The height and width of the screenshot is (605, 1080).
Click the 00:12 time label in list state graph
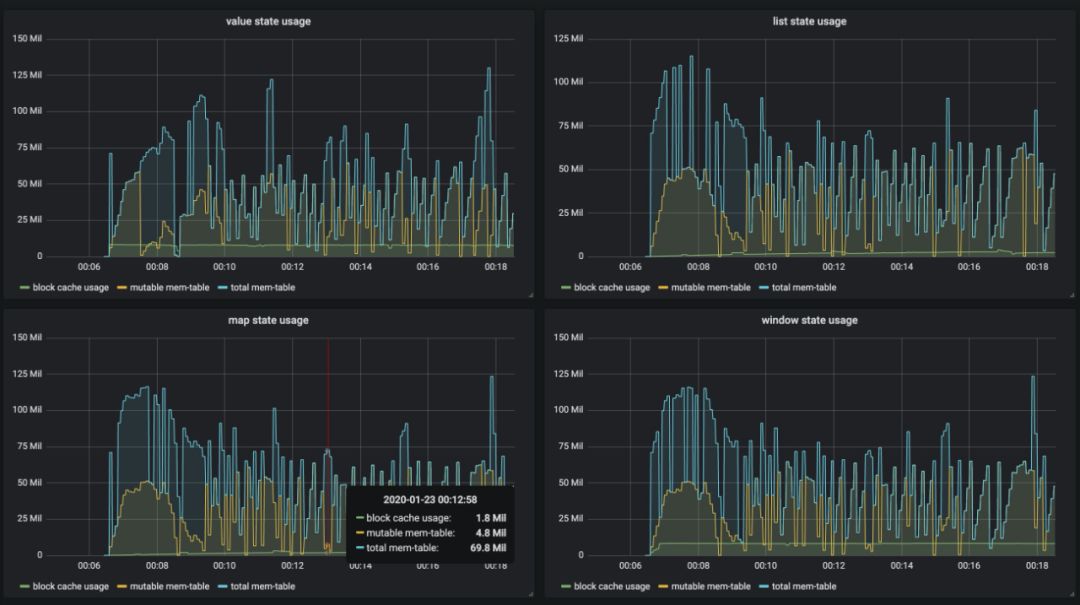click(833, 267)
